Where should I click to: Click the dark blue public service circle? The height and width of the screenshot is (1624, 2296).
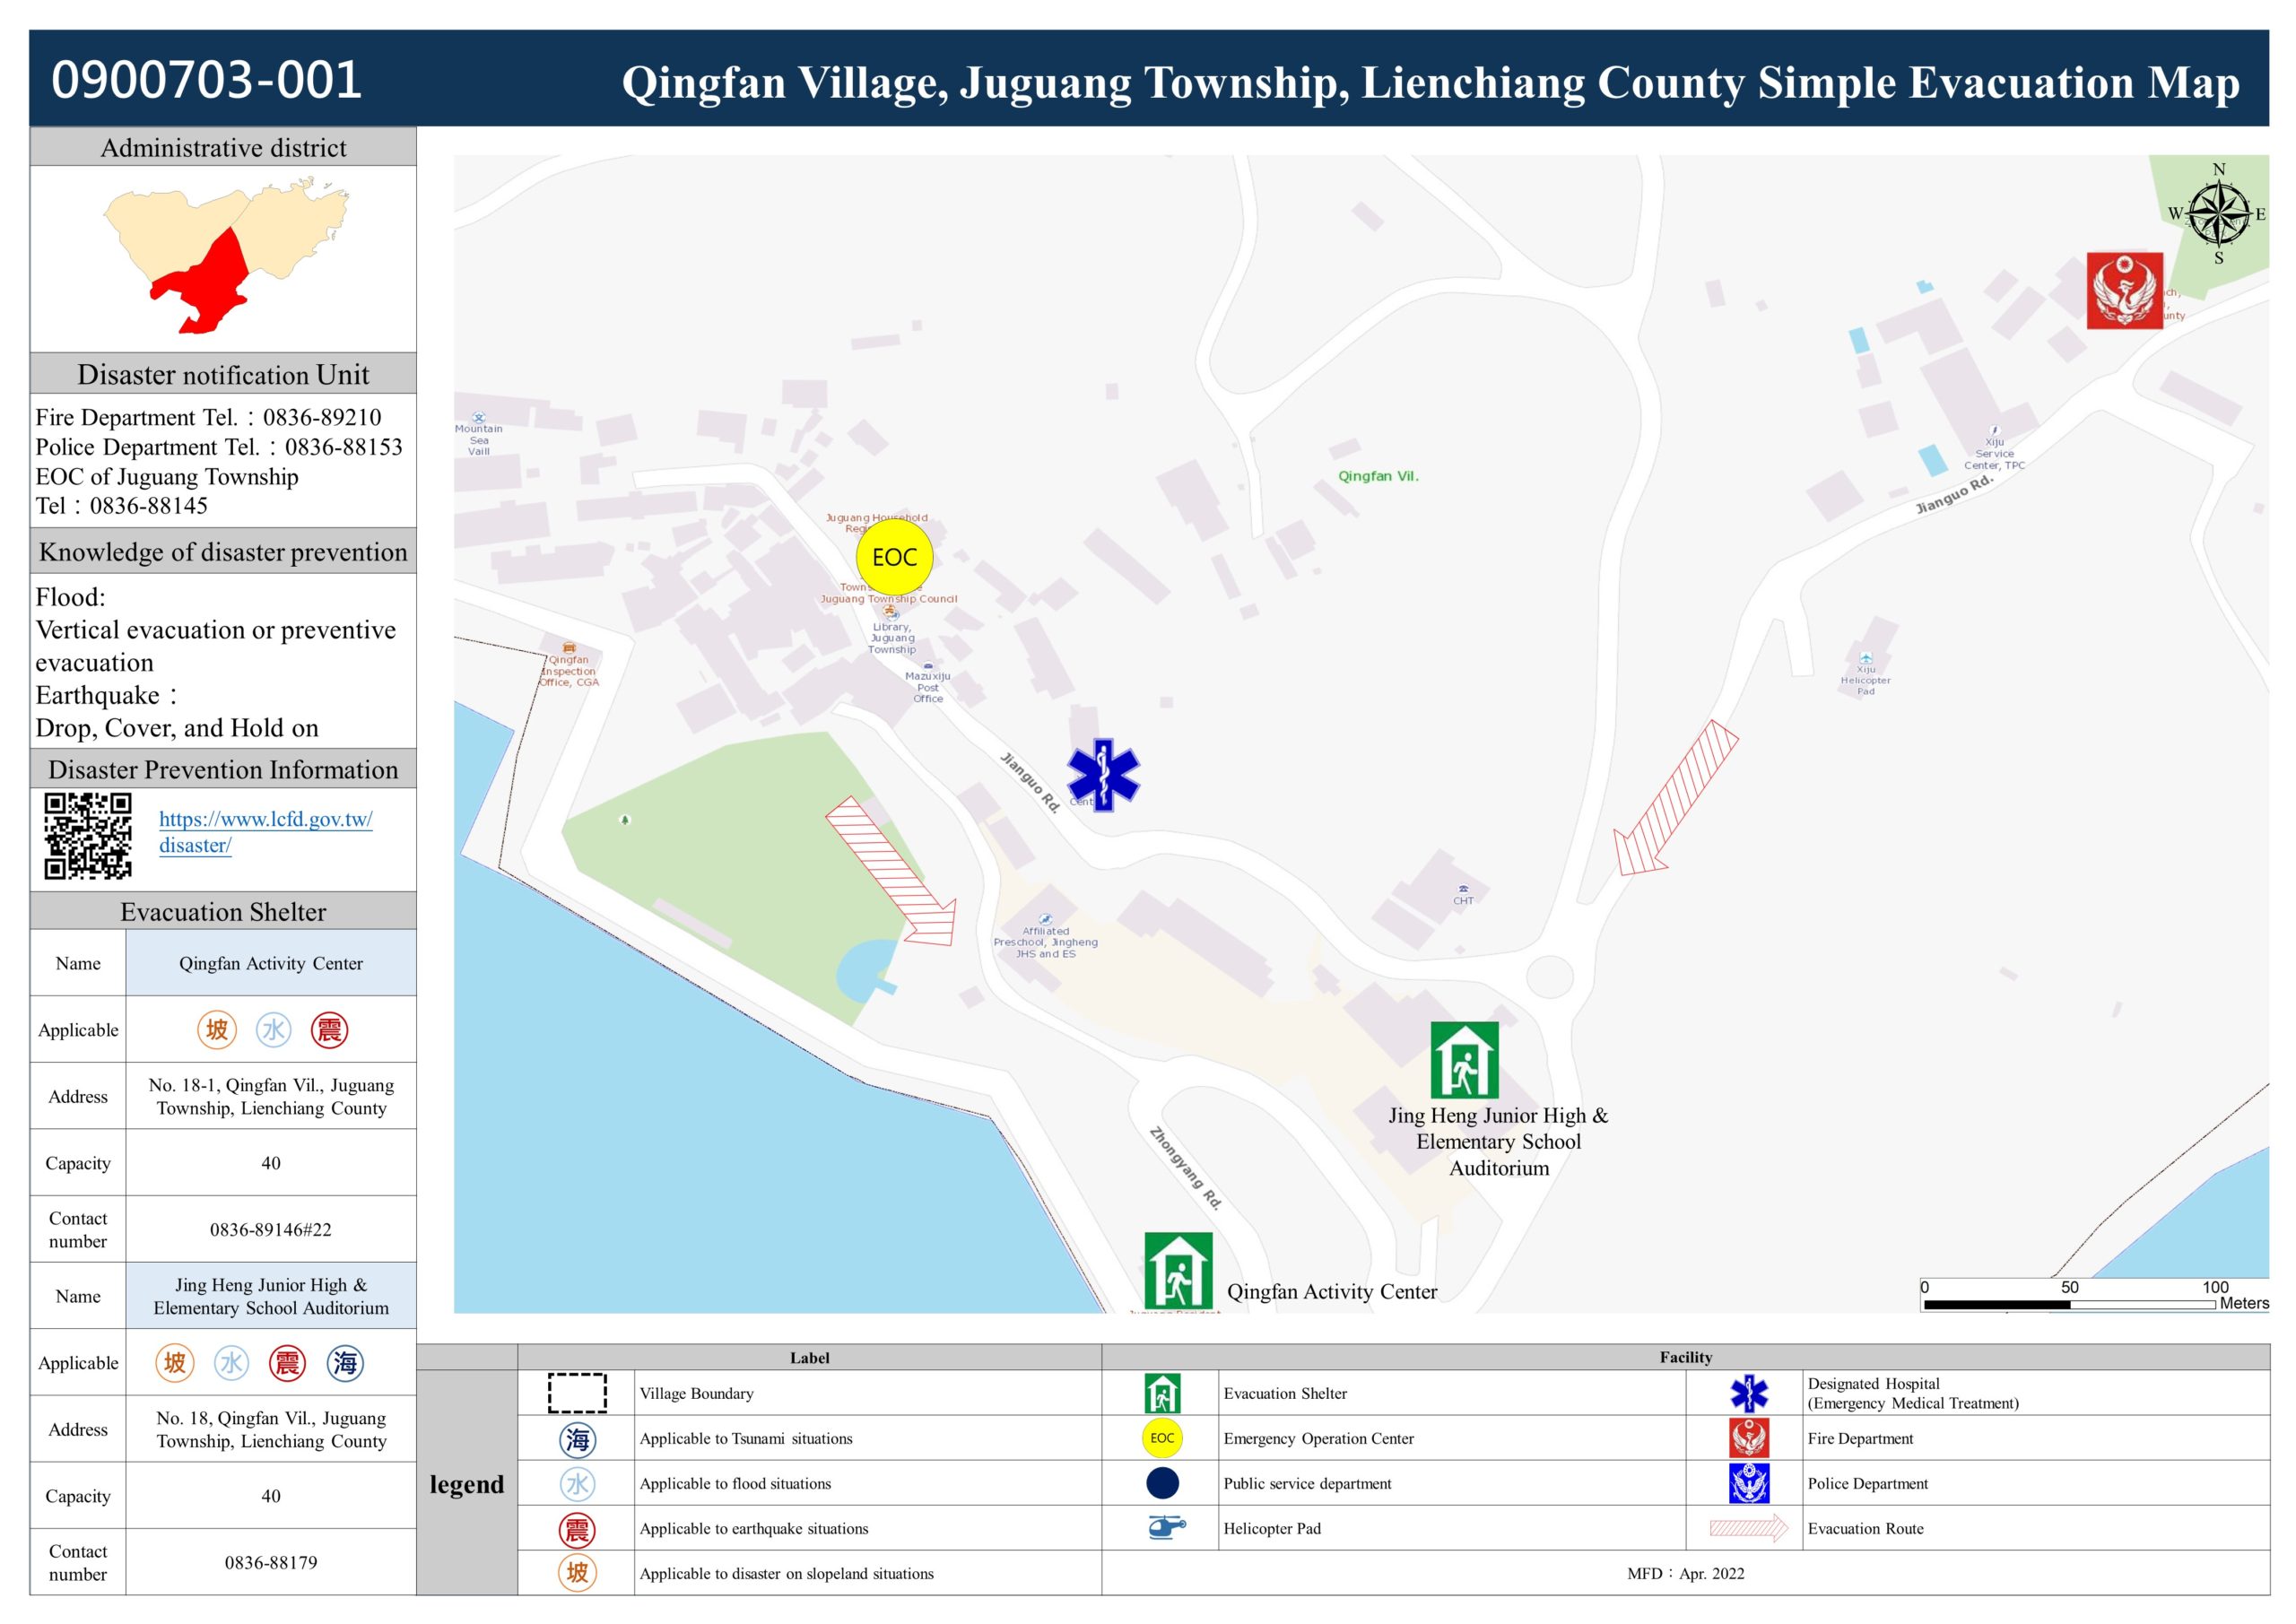(1162, 1483)
